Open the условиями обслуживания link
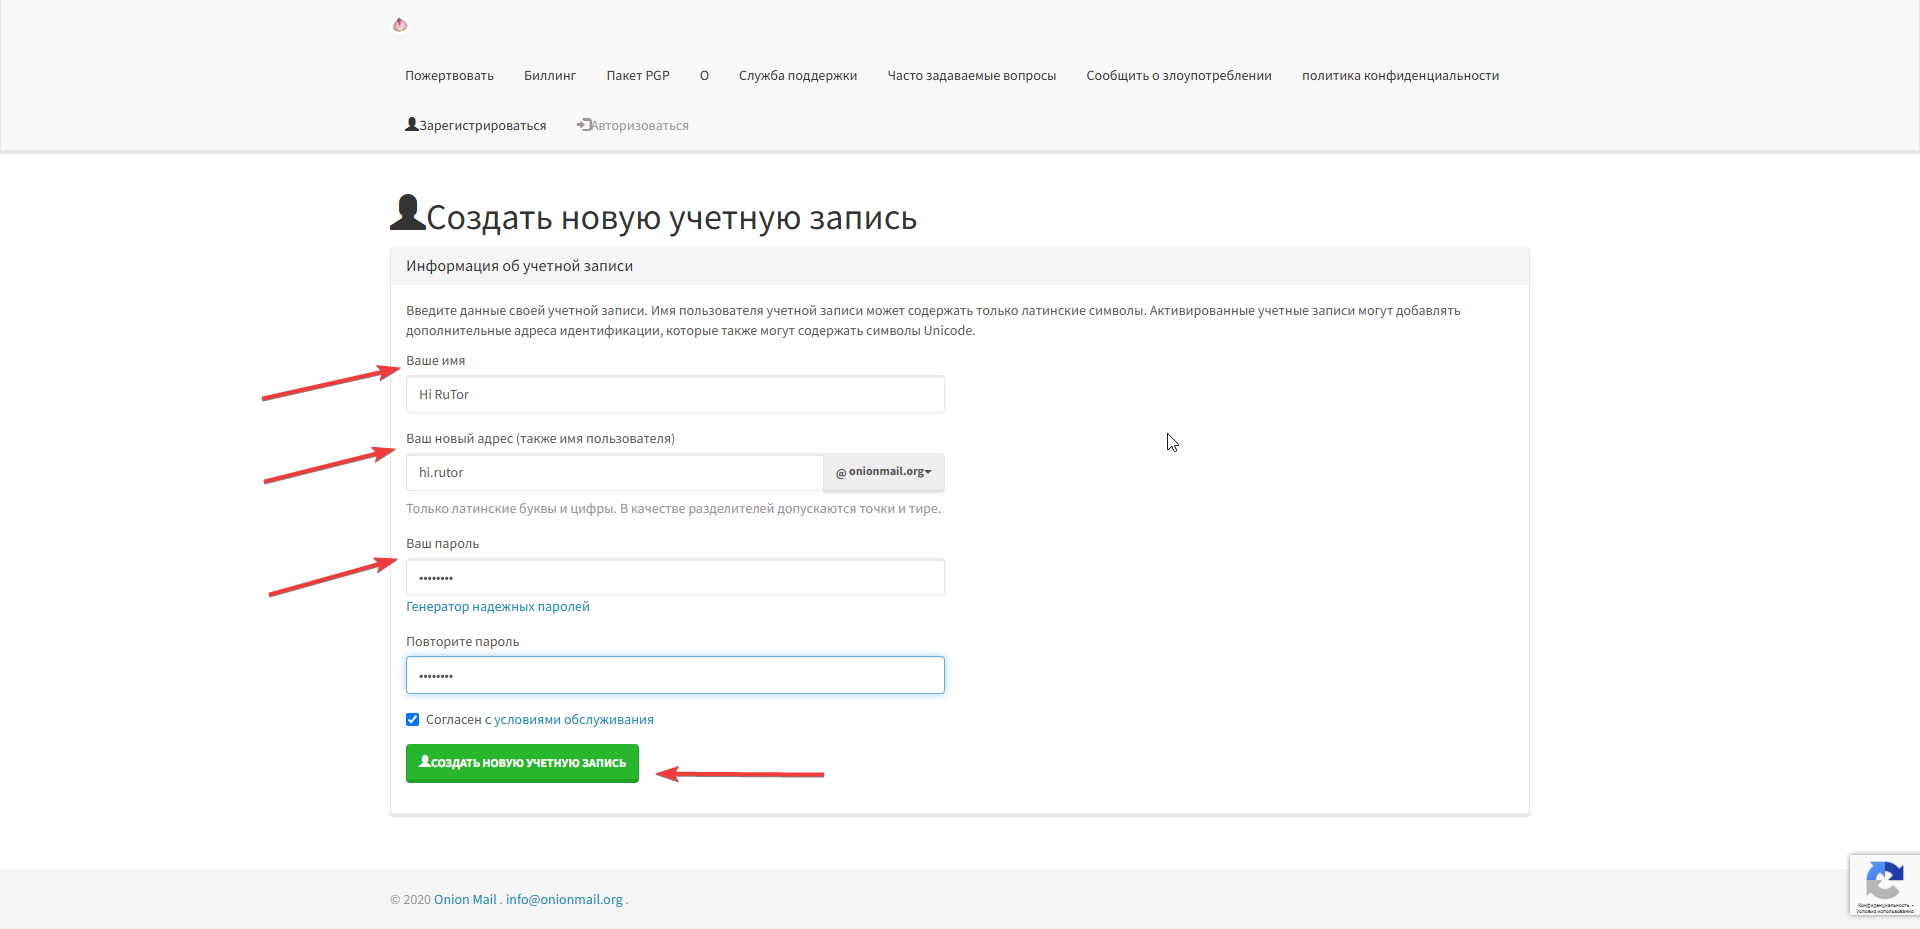Image resolution: width=1920 pixels, height=929 pixels. pos(573,720)
